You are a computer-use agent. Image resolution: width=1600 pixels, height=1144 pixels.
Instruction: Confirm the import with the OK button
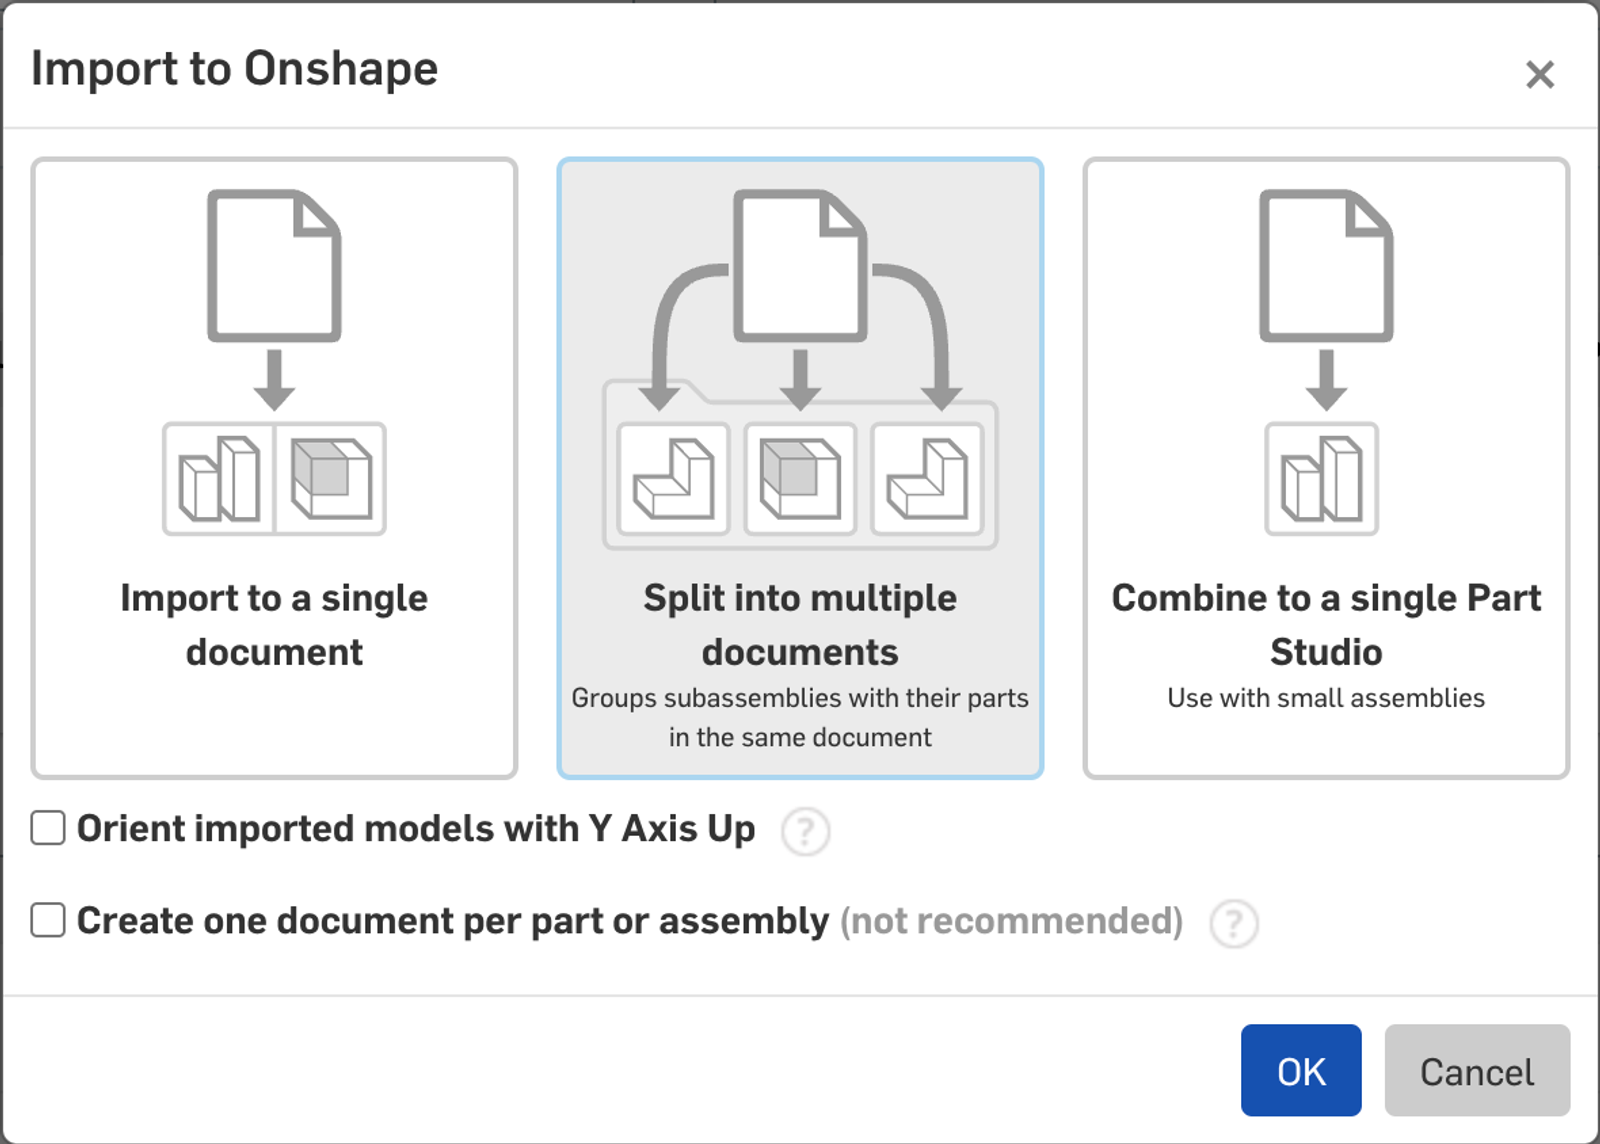point(1300,1070)
